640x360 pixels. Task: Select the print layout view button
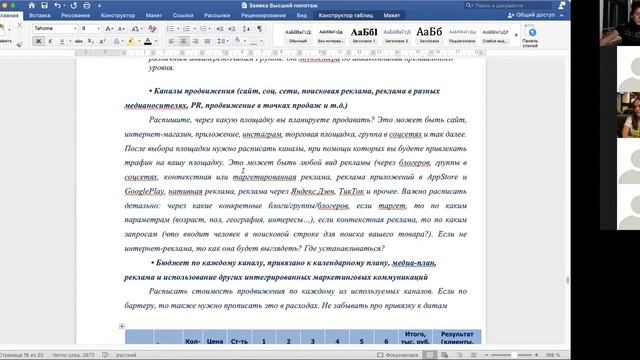click(x=430, y=355)
